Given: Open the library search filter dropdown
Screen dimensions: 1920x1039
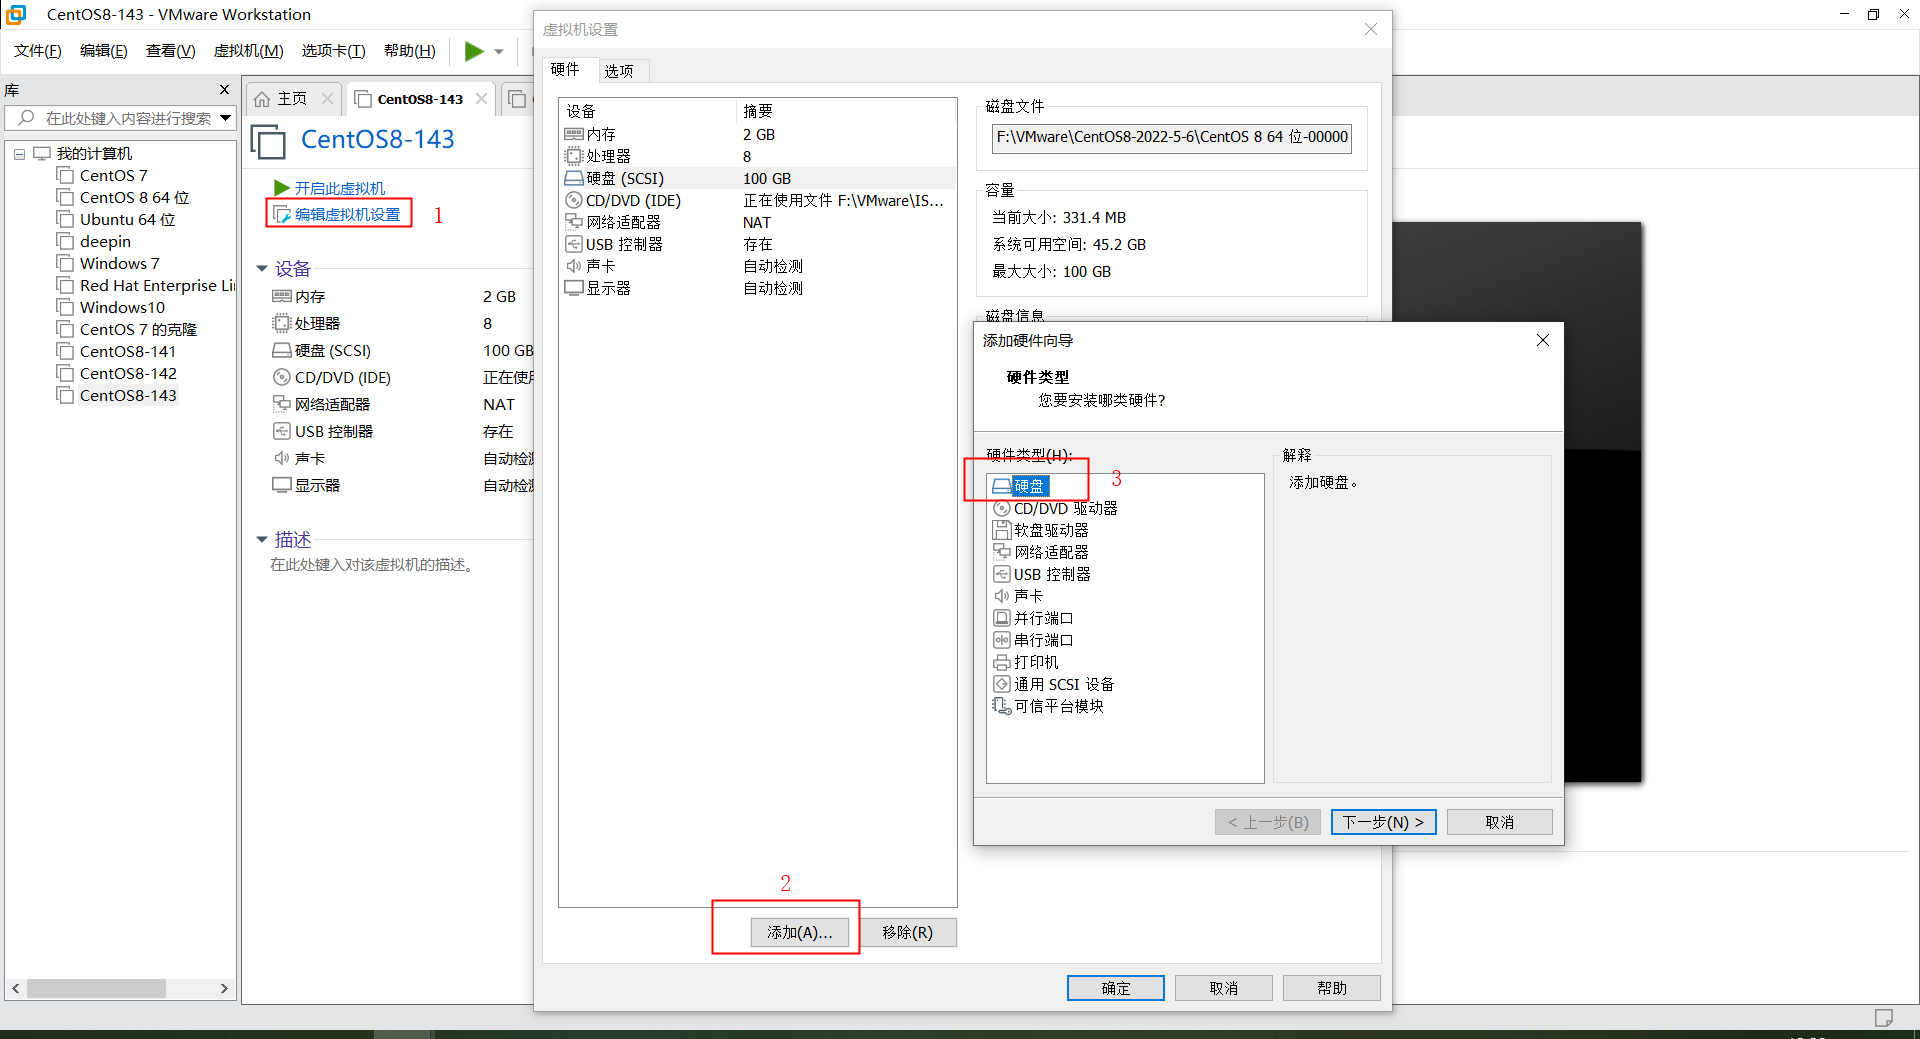Looking at the screenshot, I should 226,118.
